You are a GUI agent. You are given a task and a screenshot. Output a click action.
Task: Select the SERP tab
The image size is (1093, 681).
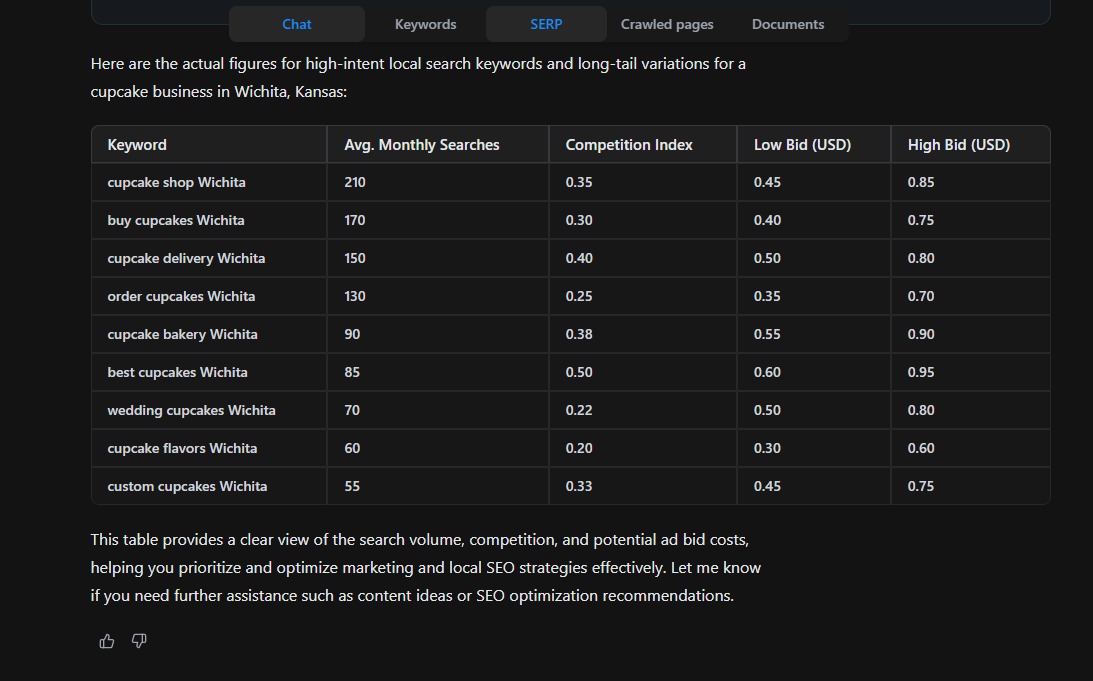click(546, 24)
